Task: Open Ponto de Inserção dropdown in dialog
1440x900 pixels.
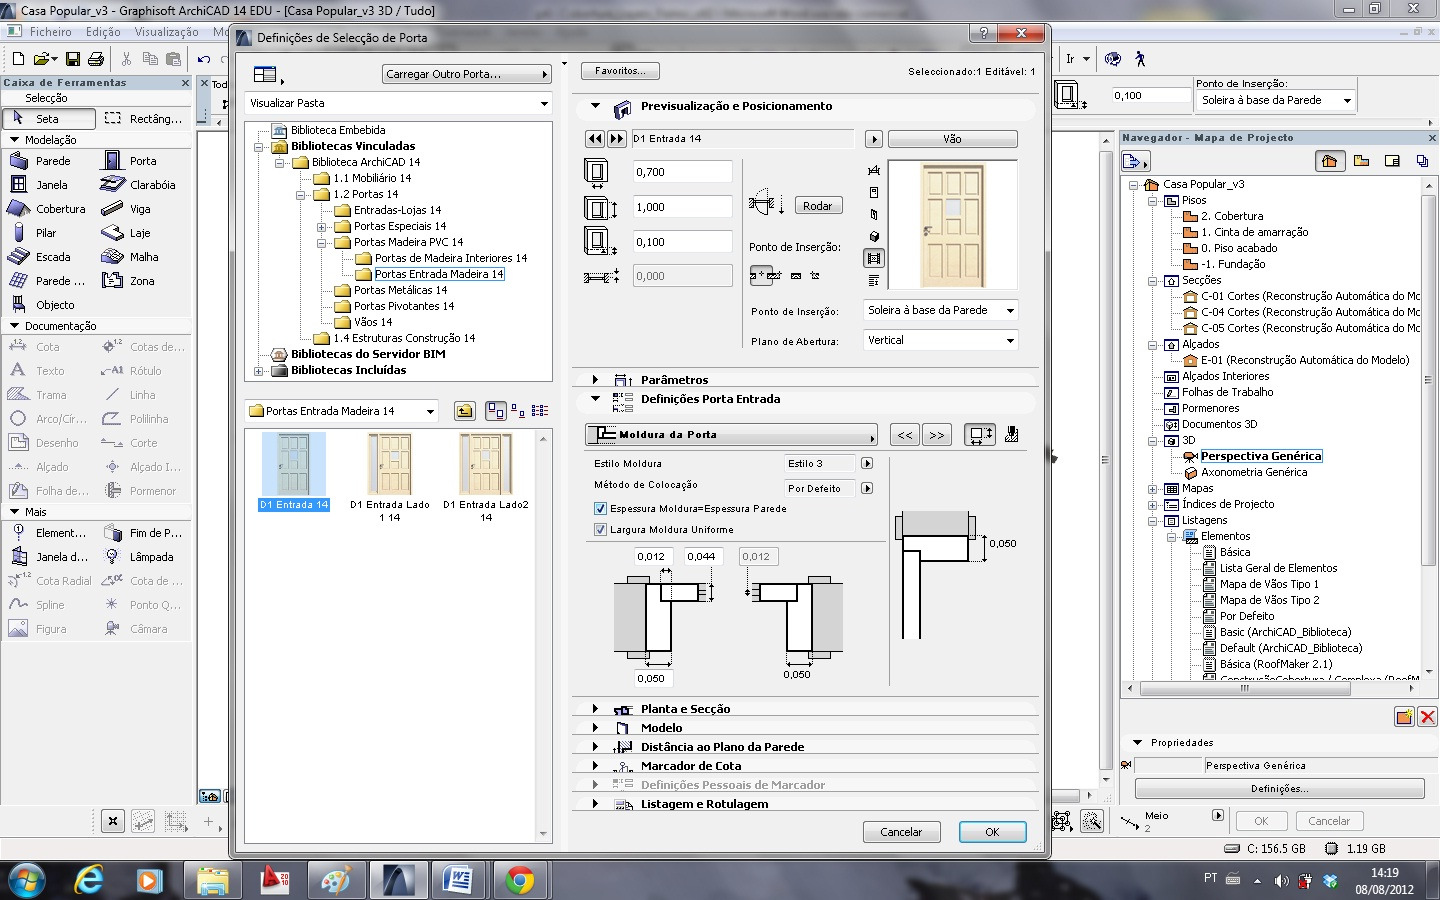Action: tap(940, 310)
